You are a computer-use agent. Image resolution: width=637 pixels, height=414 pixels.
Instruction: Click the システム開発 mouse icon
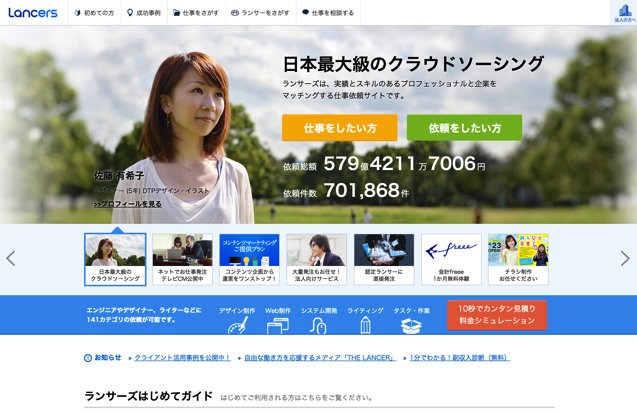pyautogui.click(x=318, y=325)
